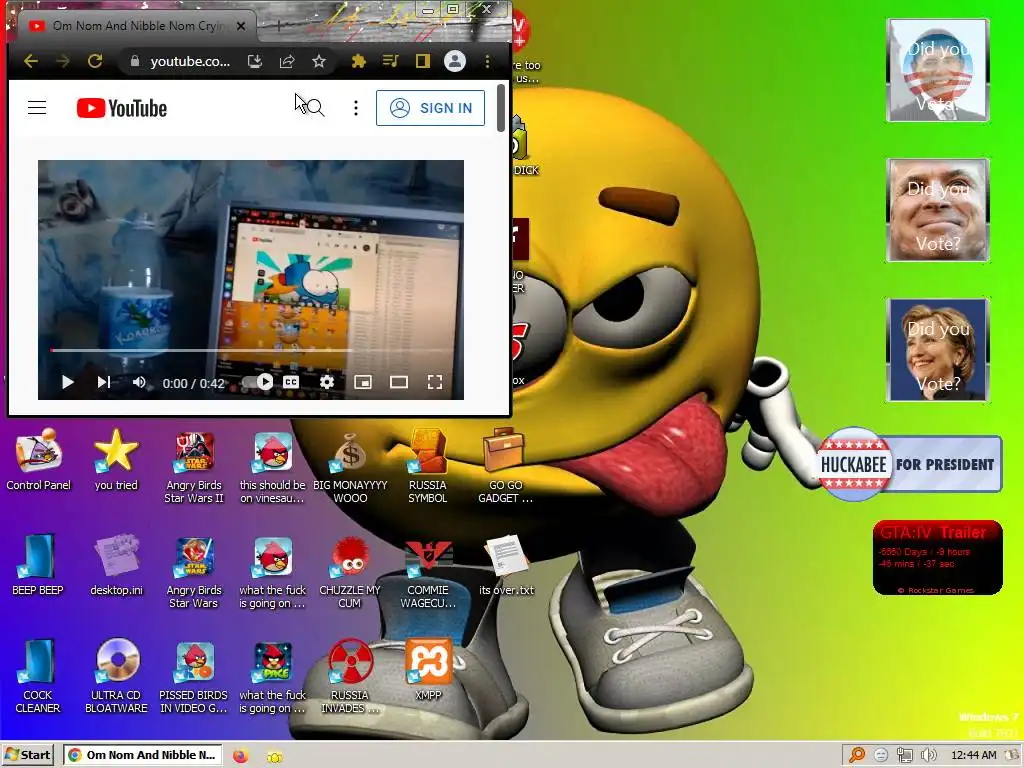Screen dimensions: 1024x768
Task: Click the YouTube page scrollbar
Action: pyautogui.click(x=501, y=108)
